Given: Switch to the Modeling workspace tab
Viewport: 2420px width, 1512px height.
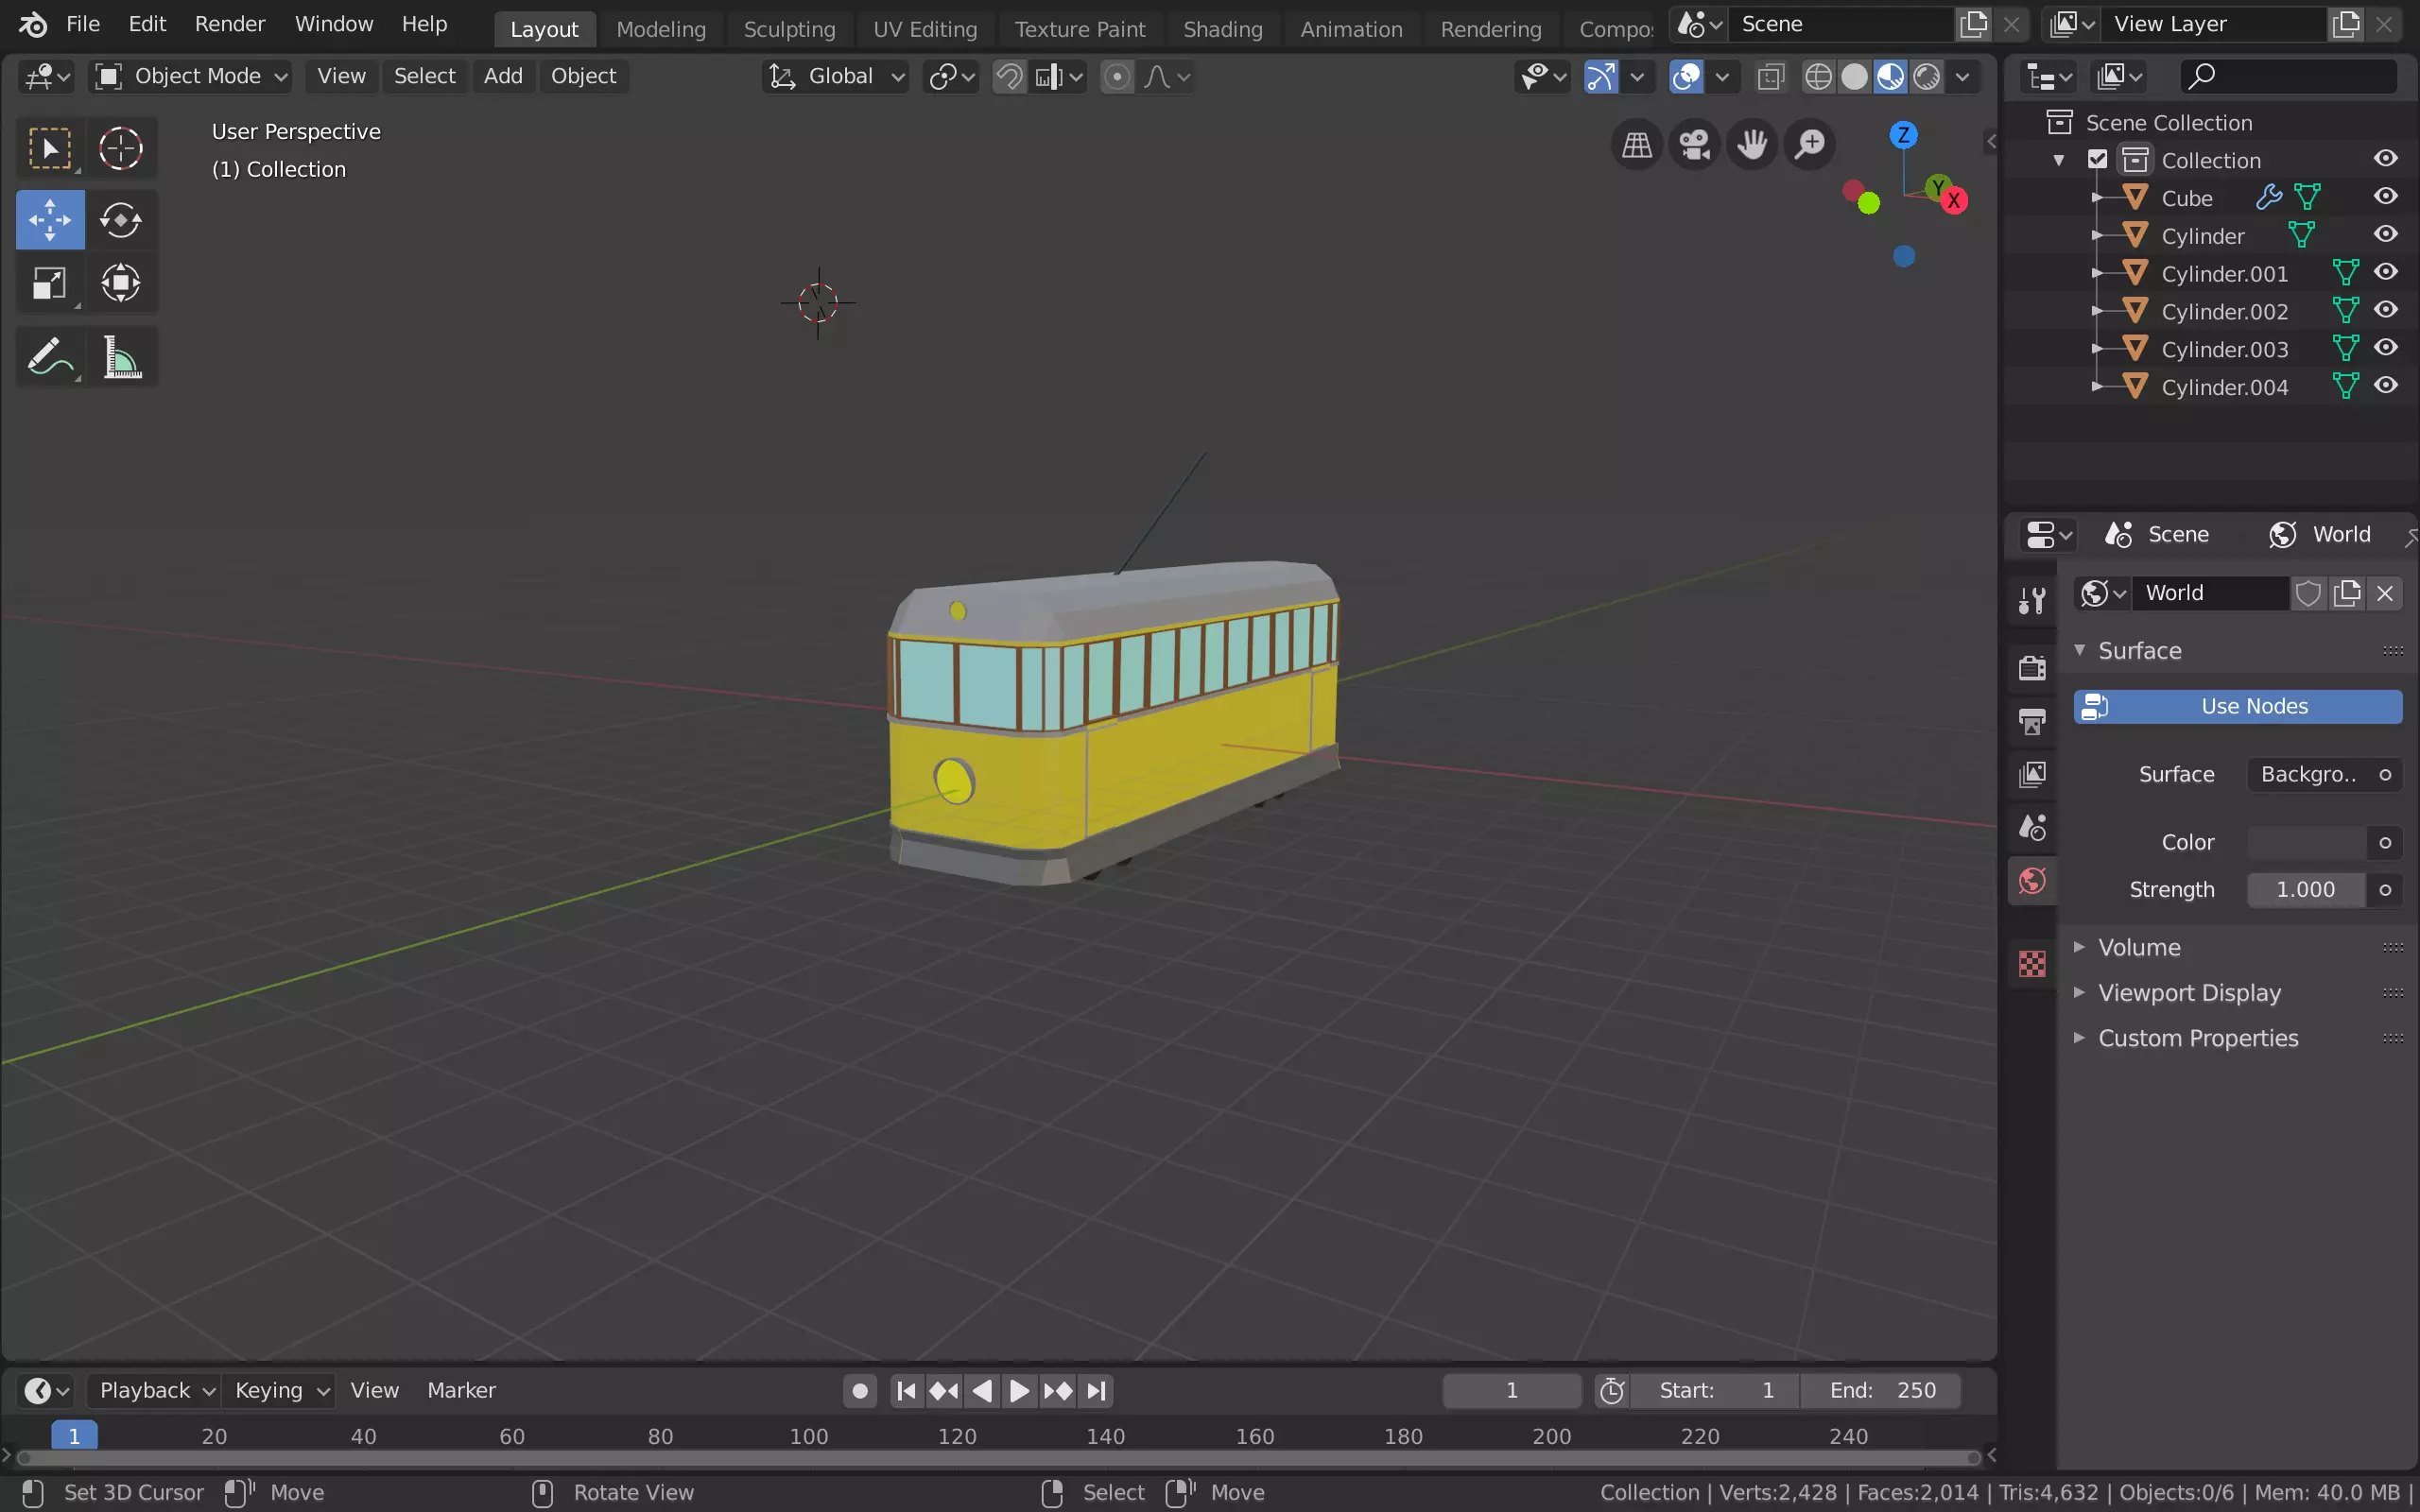Looking at the screenshot, I should (661, 29).
